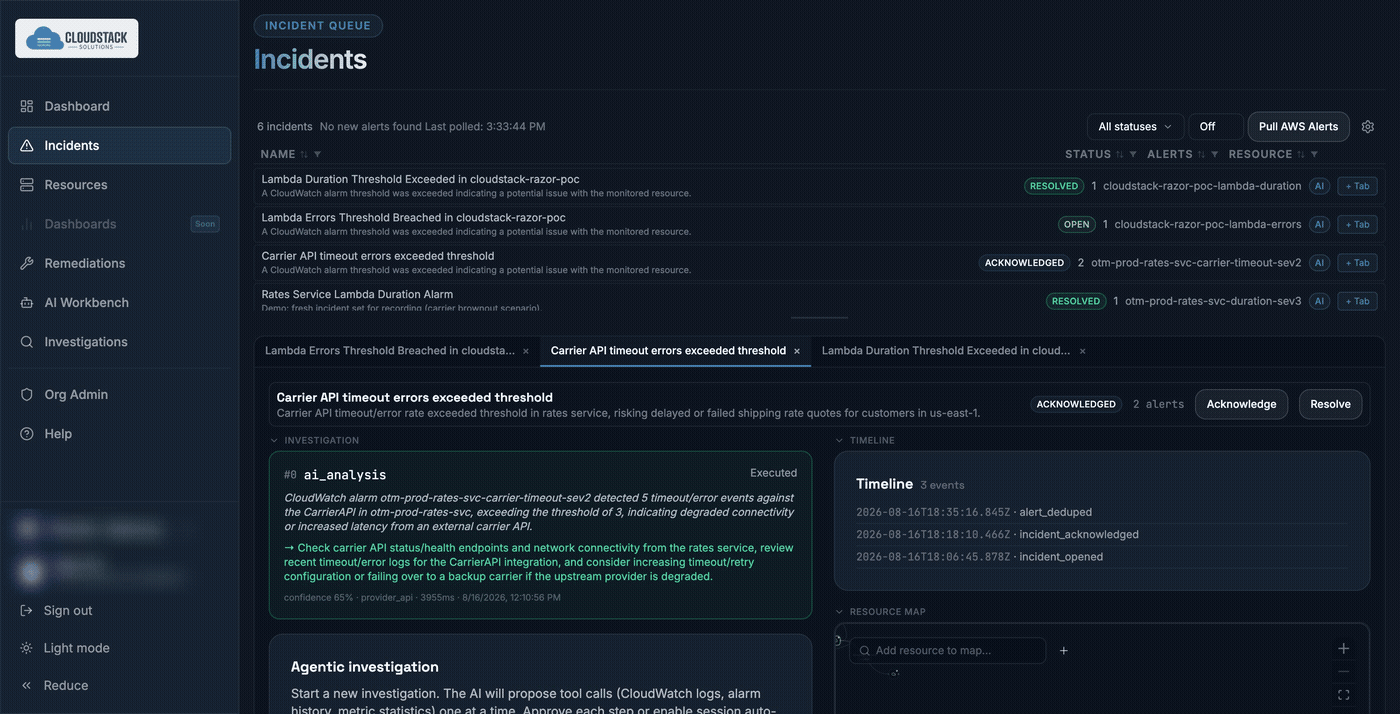Open Rates Service Lambda Duration Alarm with + Tab

point(1357,301)
